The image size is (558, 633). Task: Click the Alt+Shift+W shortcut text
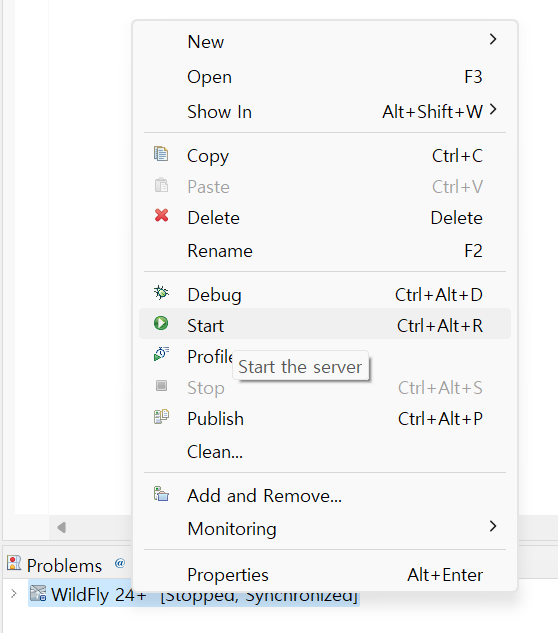coord(432,112)
